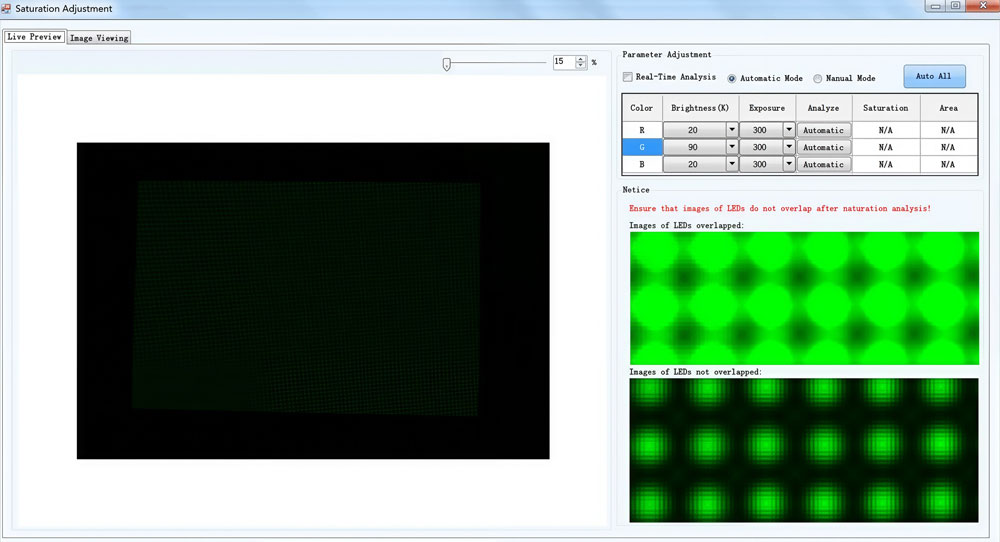The width and height of the screenshot is (1000, 542).
Task: Click the Analyze column header
Action: [823, 108]
